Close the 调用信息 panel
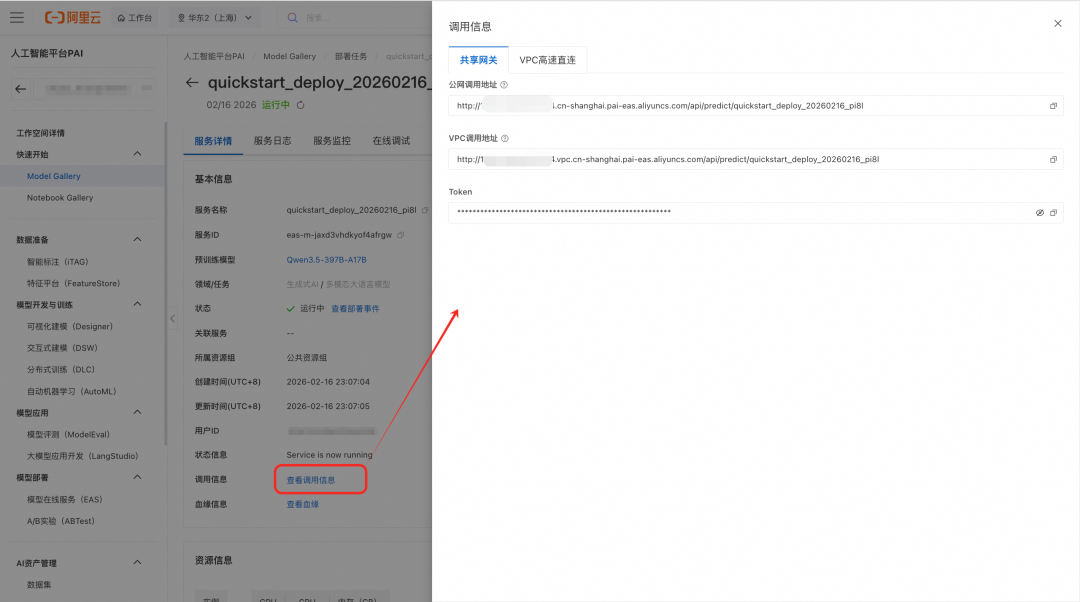The width and height of the screenshot is (1080, 602). (1058, 24)
